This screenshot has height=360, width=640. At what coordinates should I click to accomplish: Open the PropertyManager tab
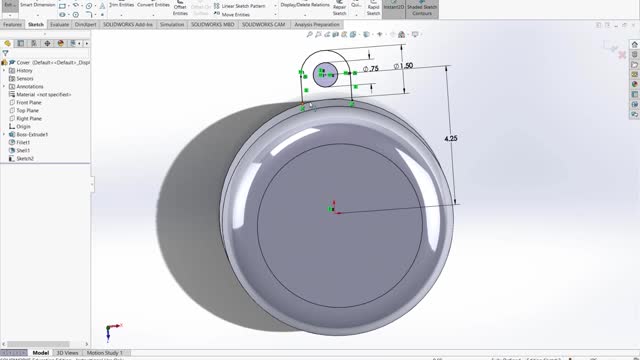(20, 43)
